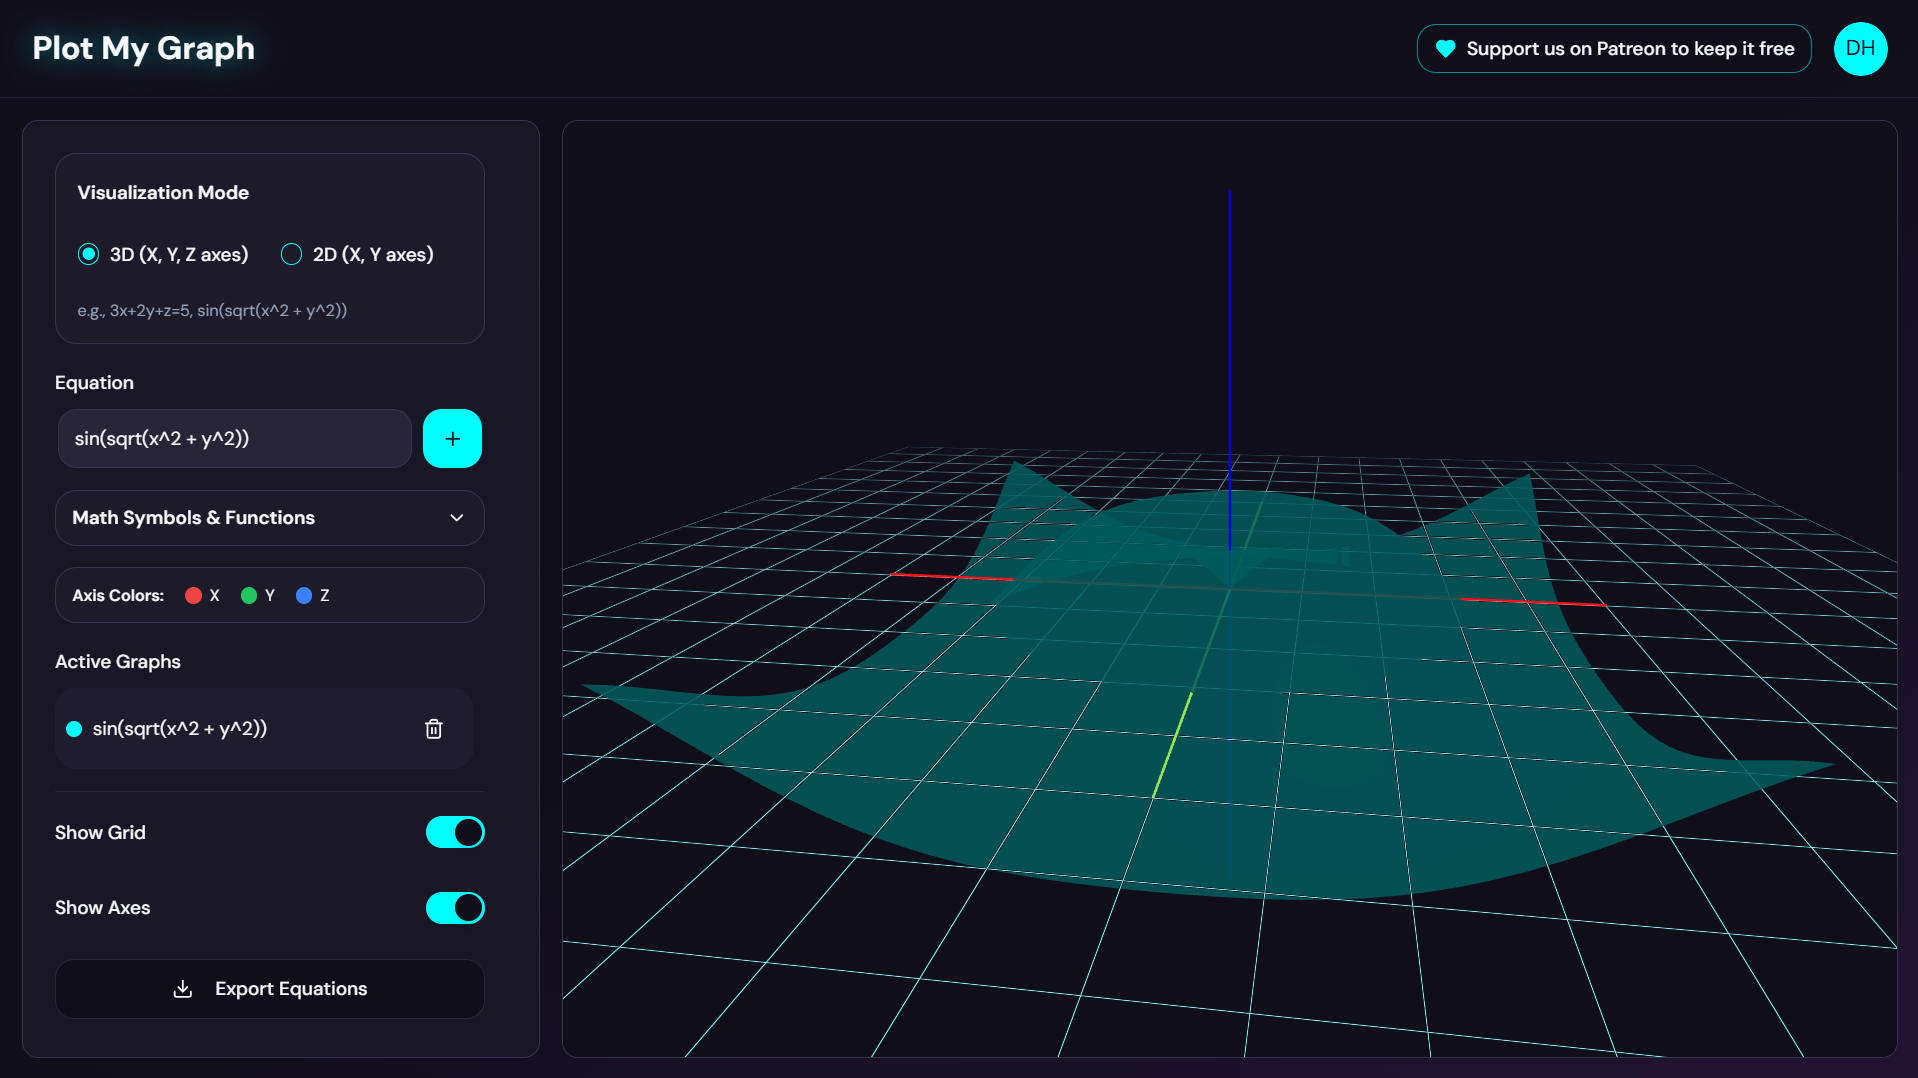Viewport: 1918px width, 1078px height.
Task: Click the 'Show Axes' label
Action: (102, 908)
